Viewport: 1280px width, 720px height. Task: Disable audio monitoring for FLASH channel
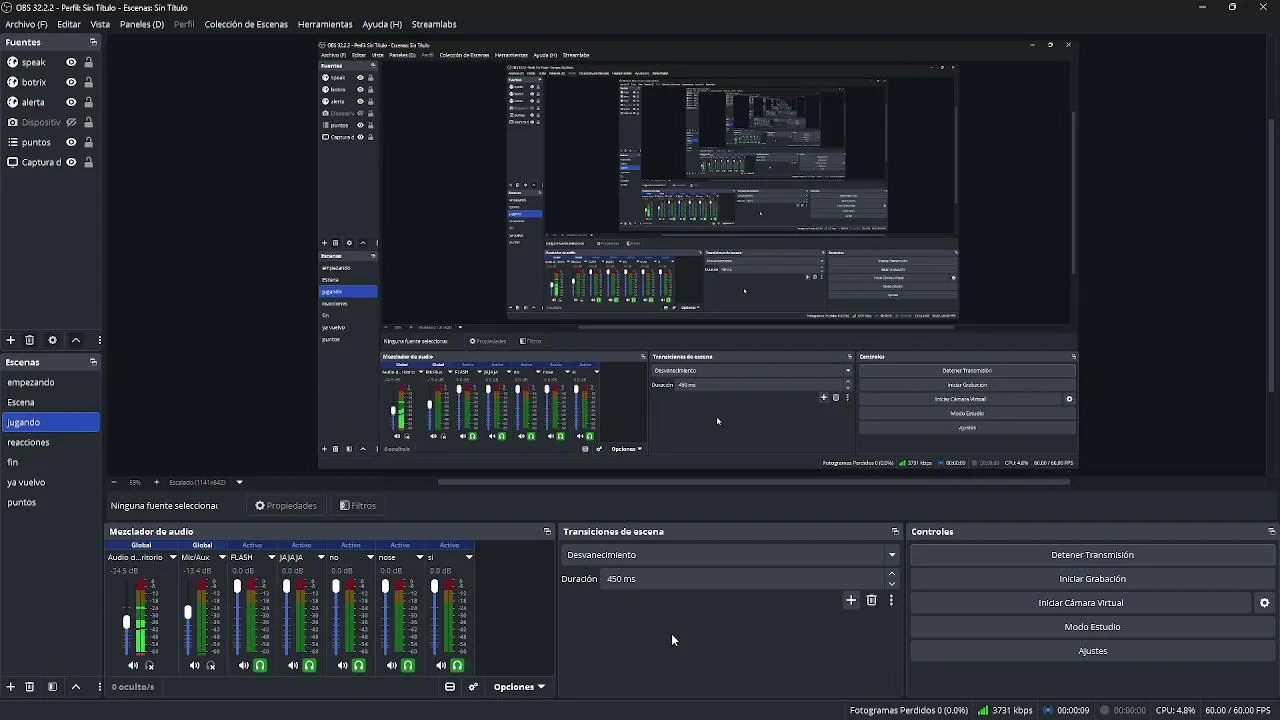(260, 665)
